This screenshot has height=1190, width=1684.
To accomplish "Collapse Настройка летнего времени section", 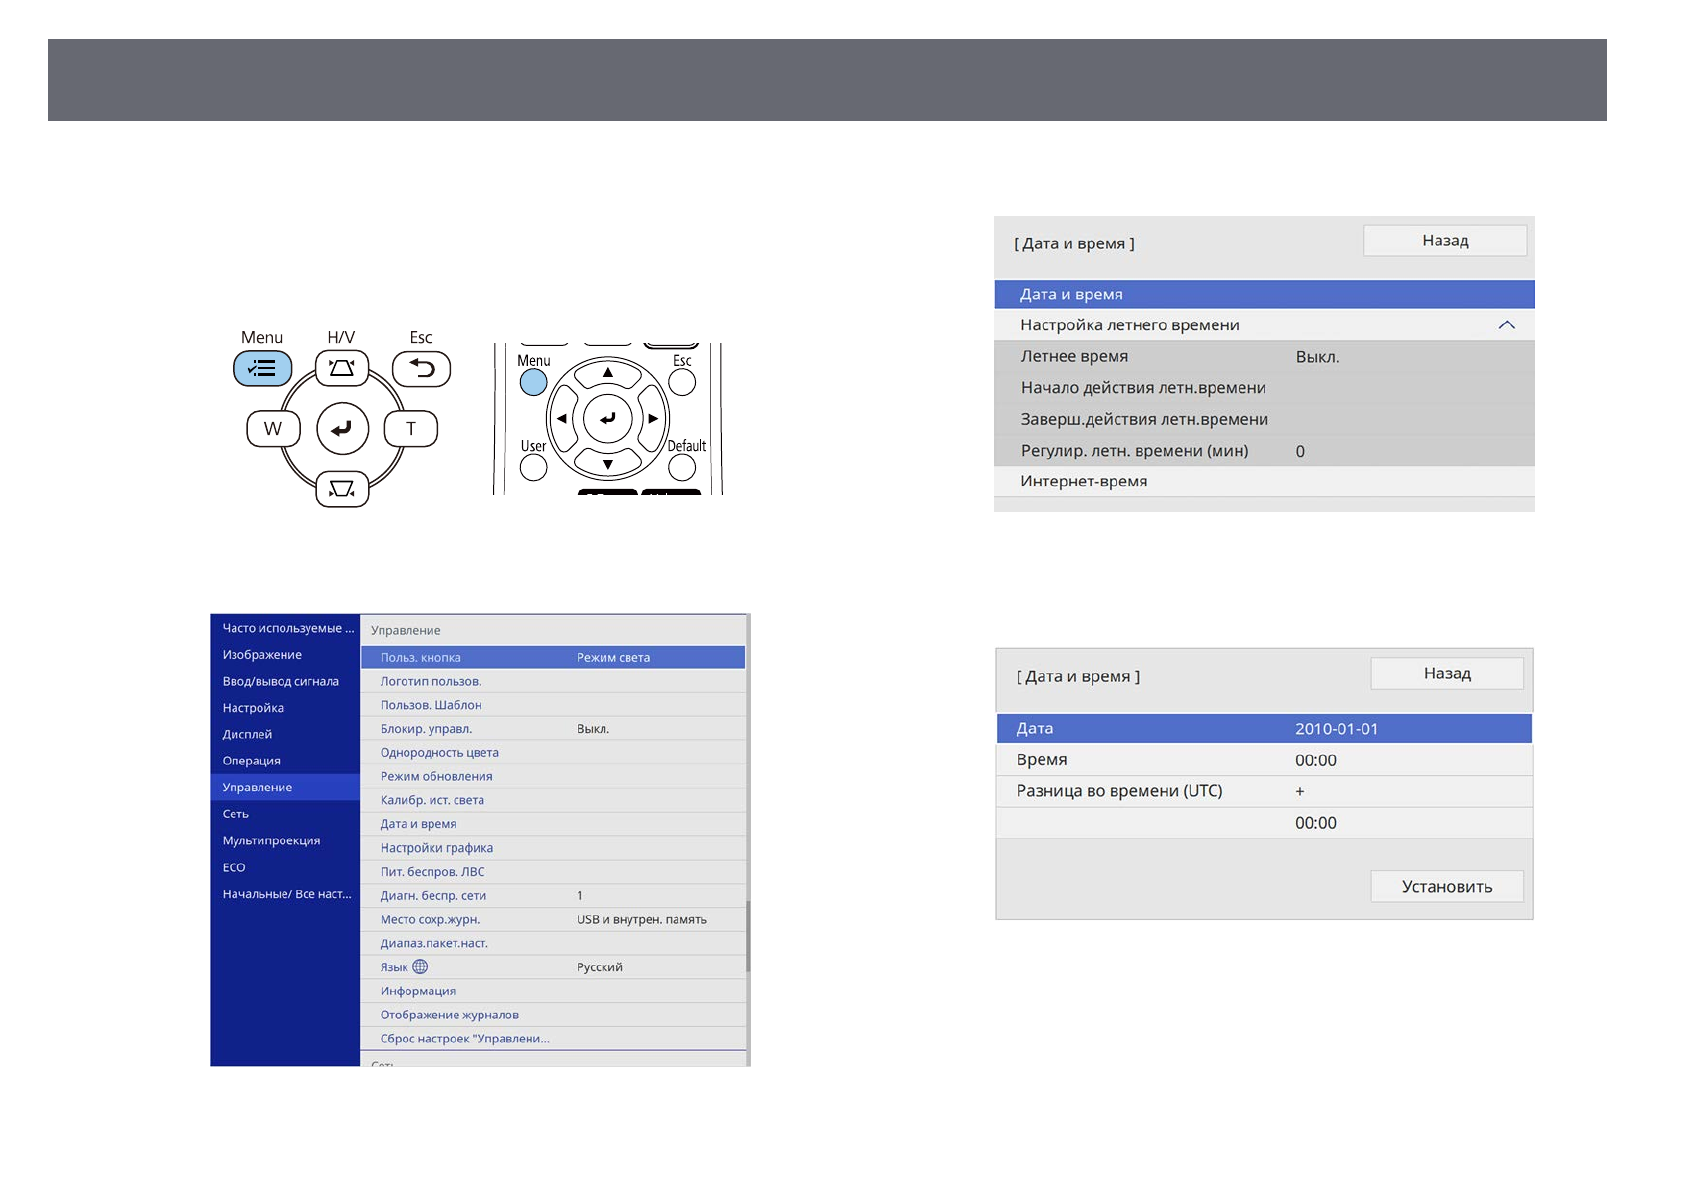I will coord(1506,325).
